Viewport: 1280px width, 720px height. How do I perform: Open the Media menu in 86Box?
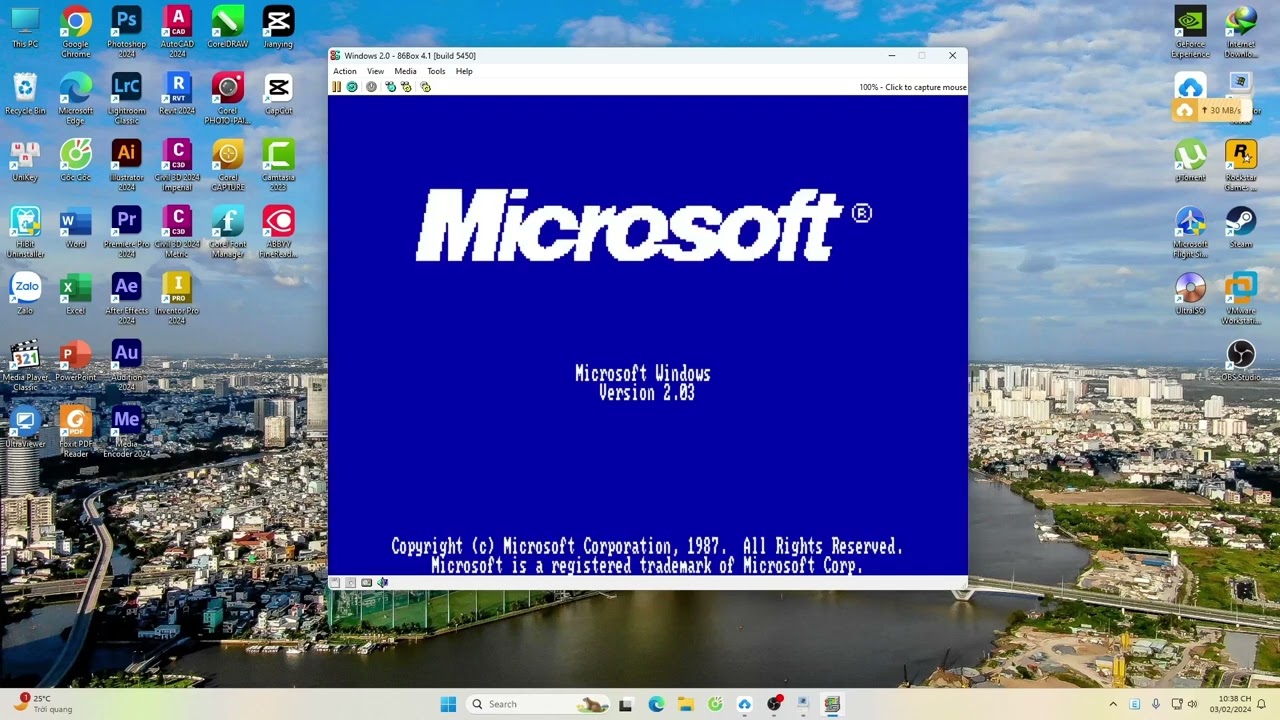pos(405,71)
